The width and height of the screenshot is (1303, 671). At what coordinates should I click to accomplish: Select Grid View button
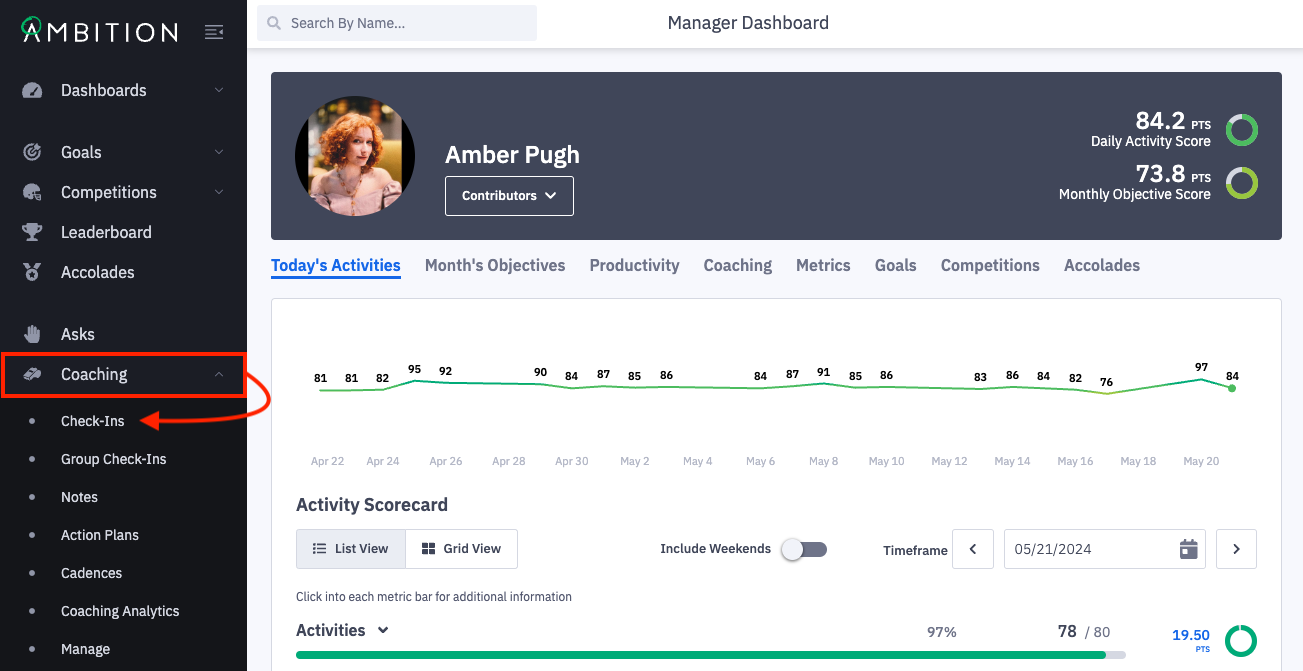[x=461, y=549]
